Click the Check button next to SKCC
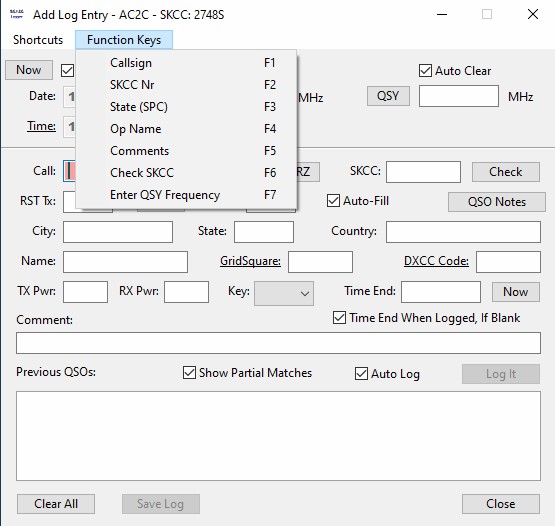This screenshot has width=555, height=526. coord(505,172)
